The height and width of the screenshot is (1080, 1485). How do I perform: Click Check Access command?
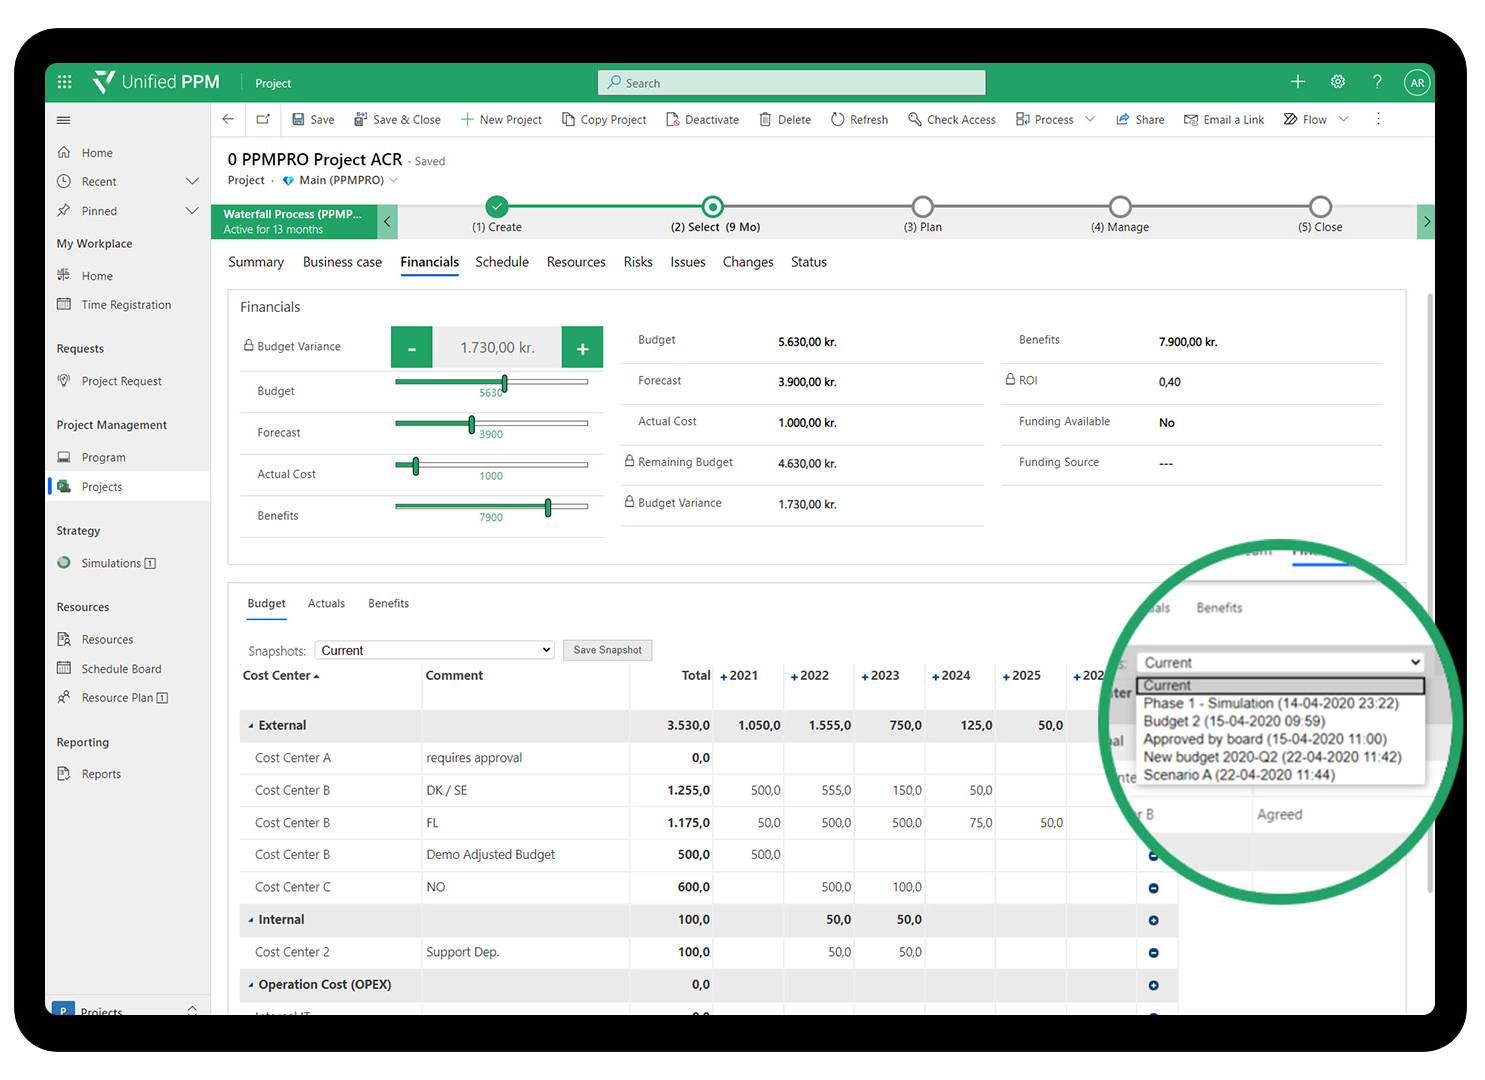tap(952, 119)
